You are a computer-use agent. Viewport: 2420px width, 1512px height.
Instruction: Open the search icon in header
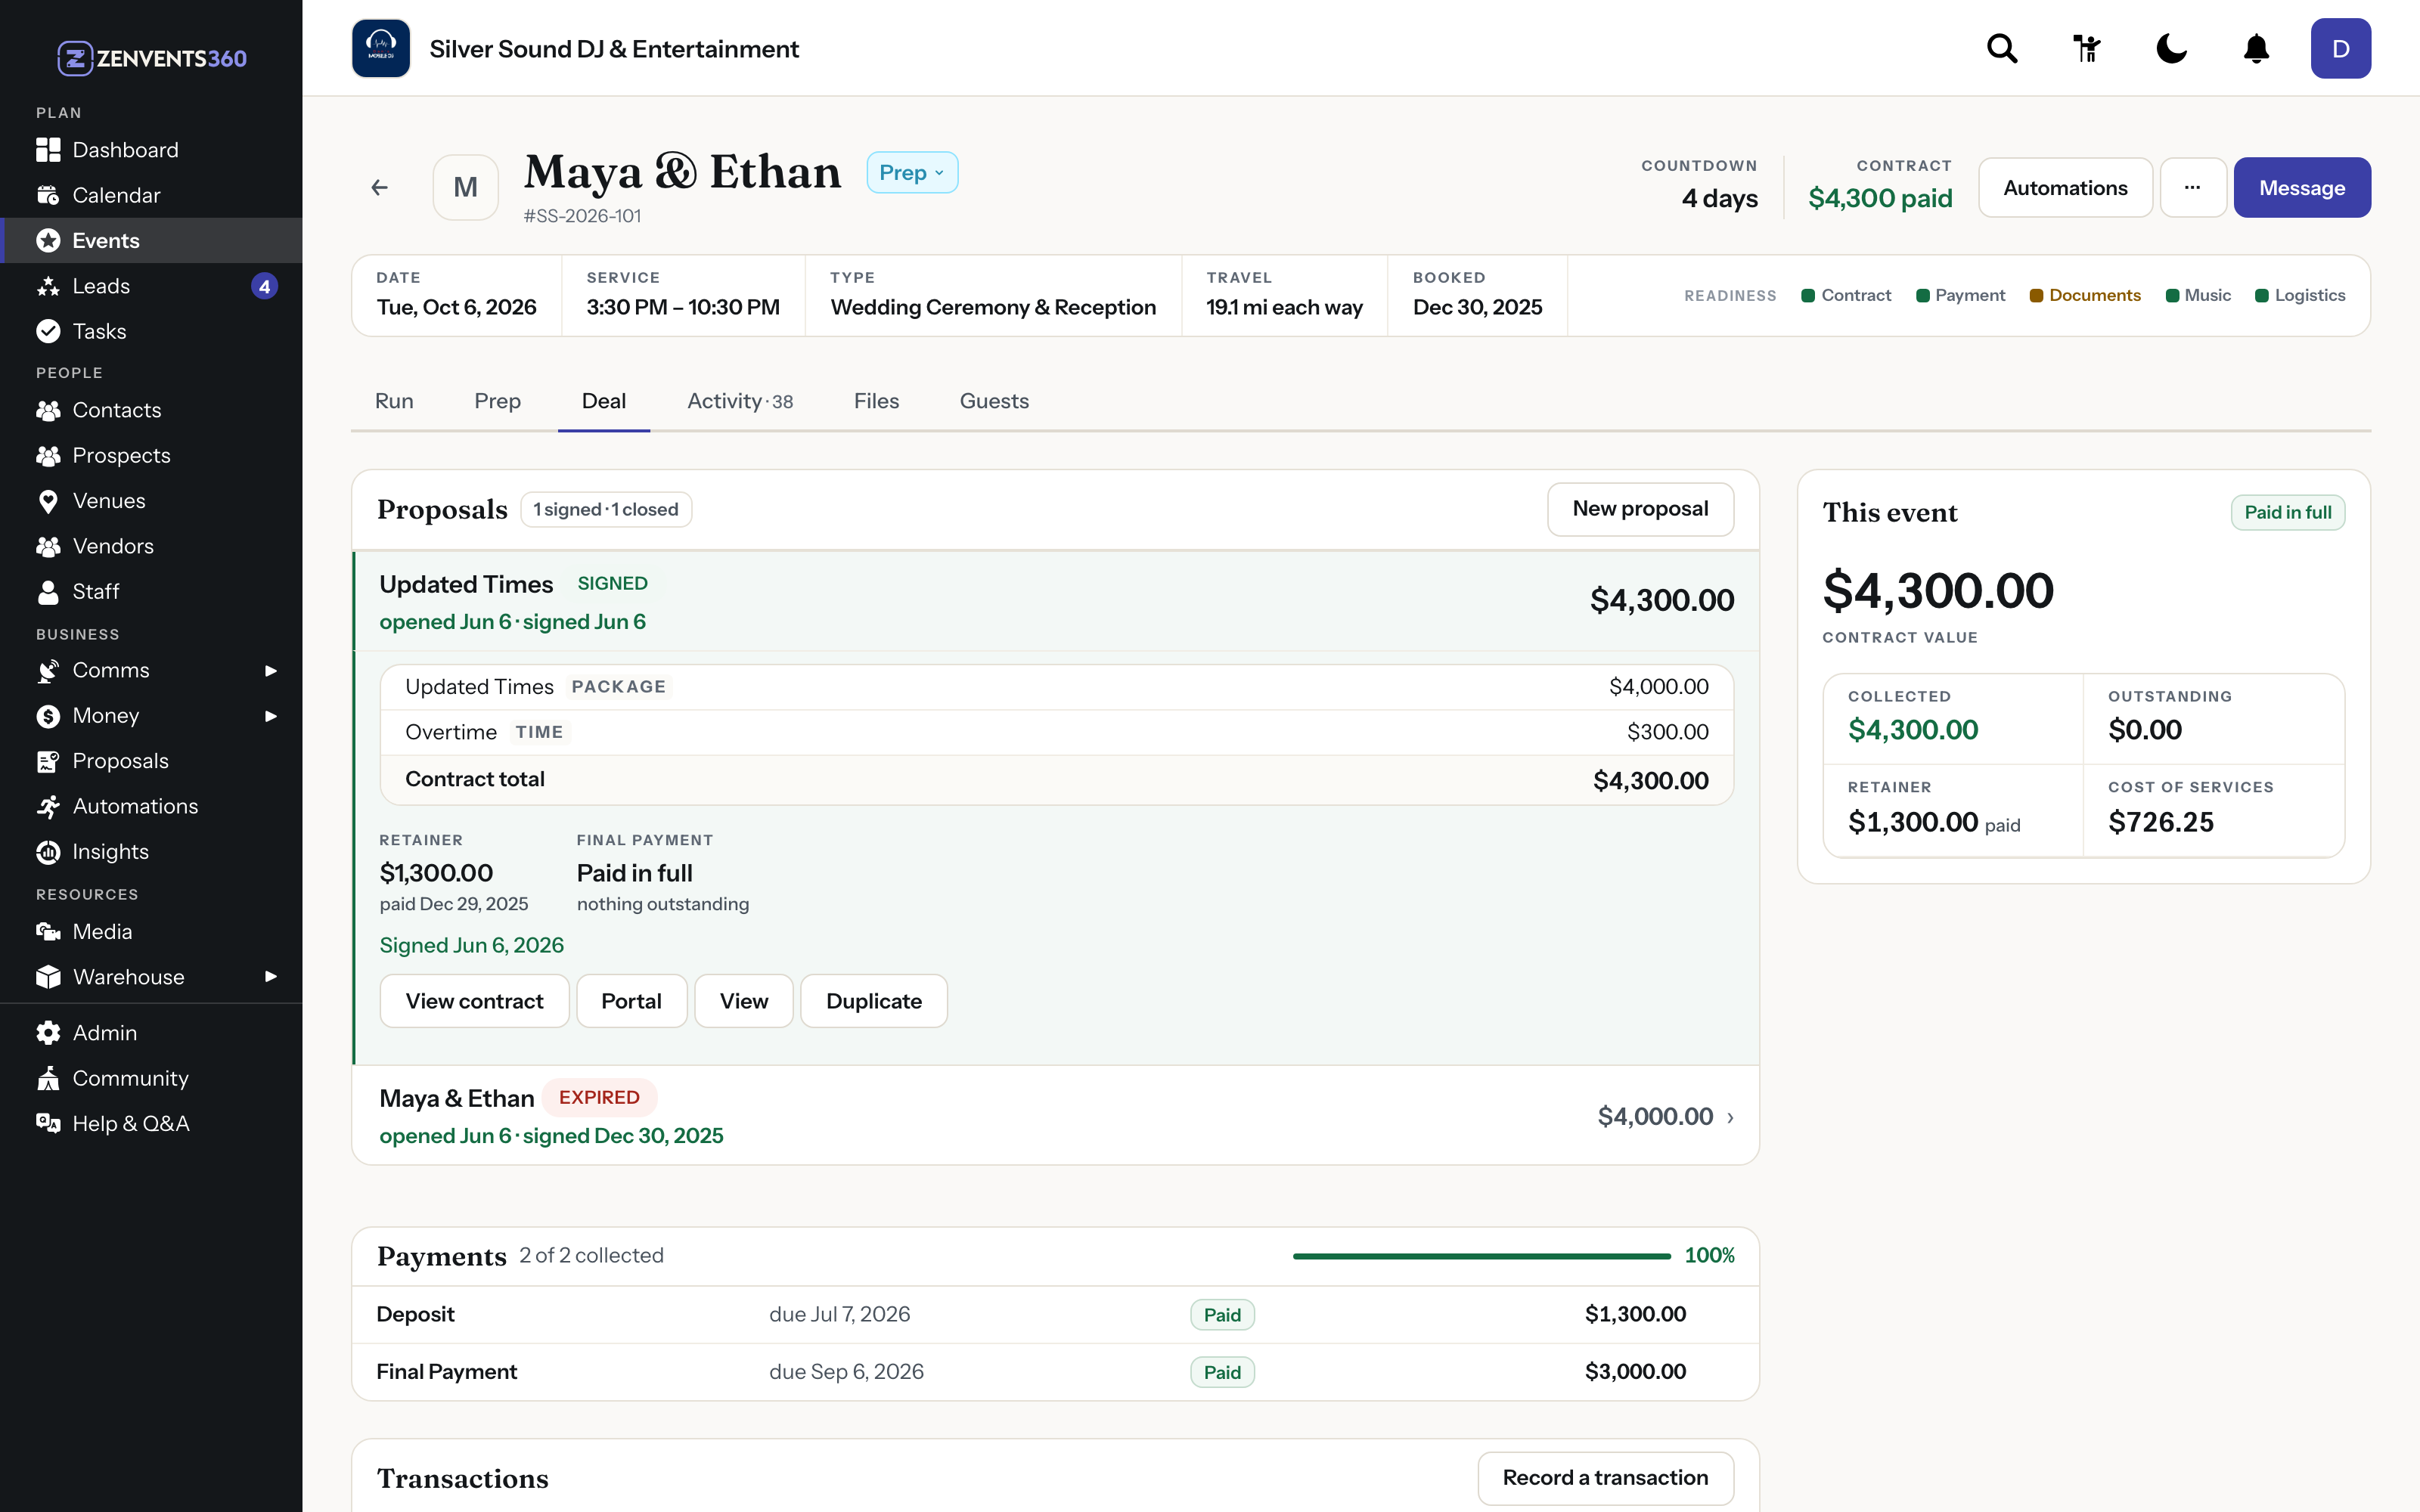click(2002, 48)
